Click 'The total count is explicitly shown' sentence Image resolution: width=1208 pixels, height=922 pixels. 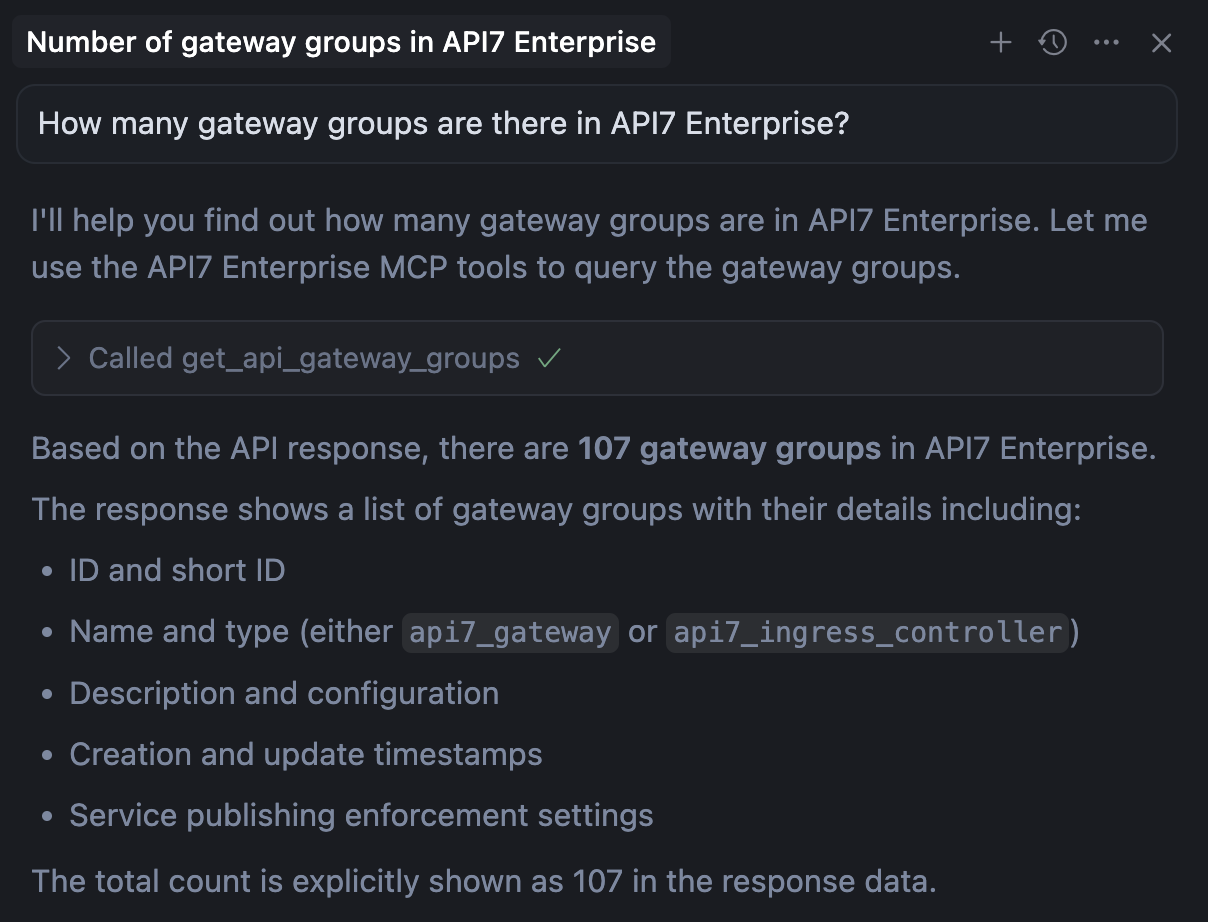(x=484, y=881)
